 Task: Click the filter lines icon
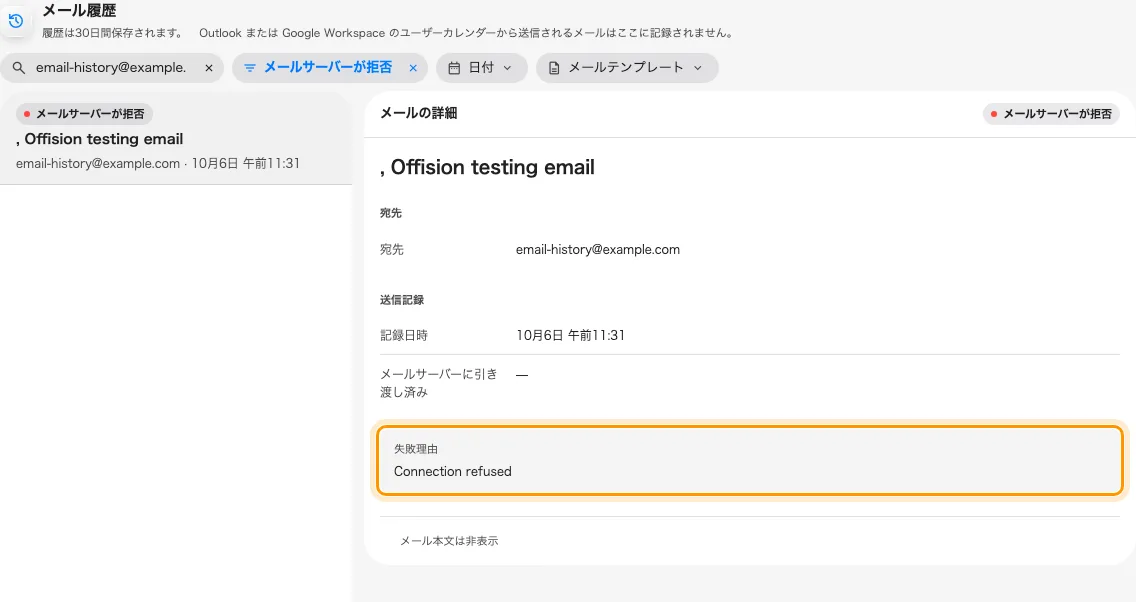pyautogui.click(x=250, y=68)
